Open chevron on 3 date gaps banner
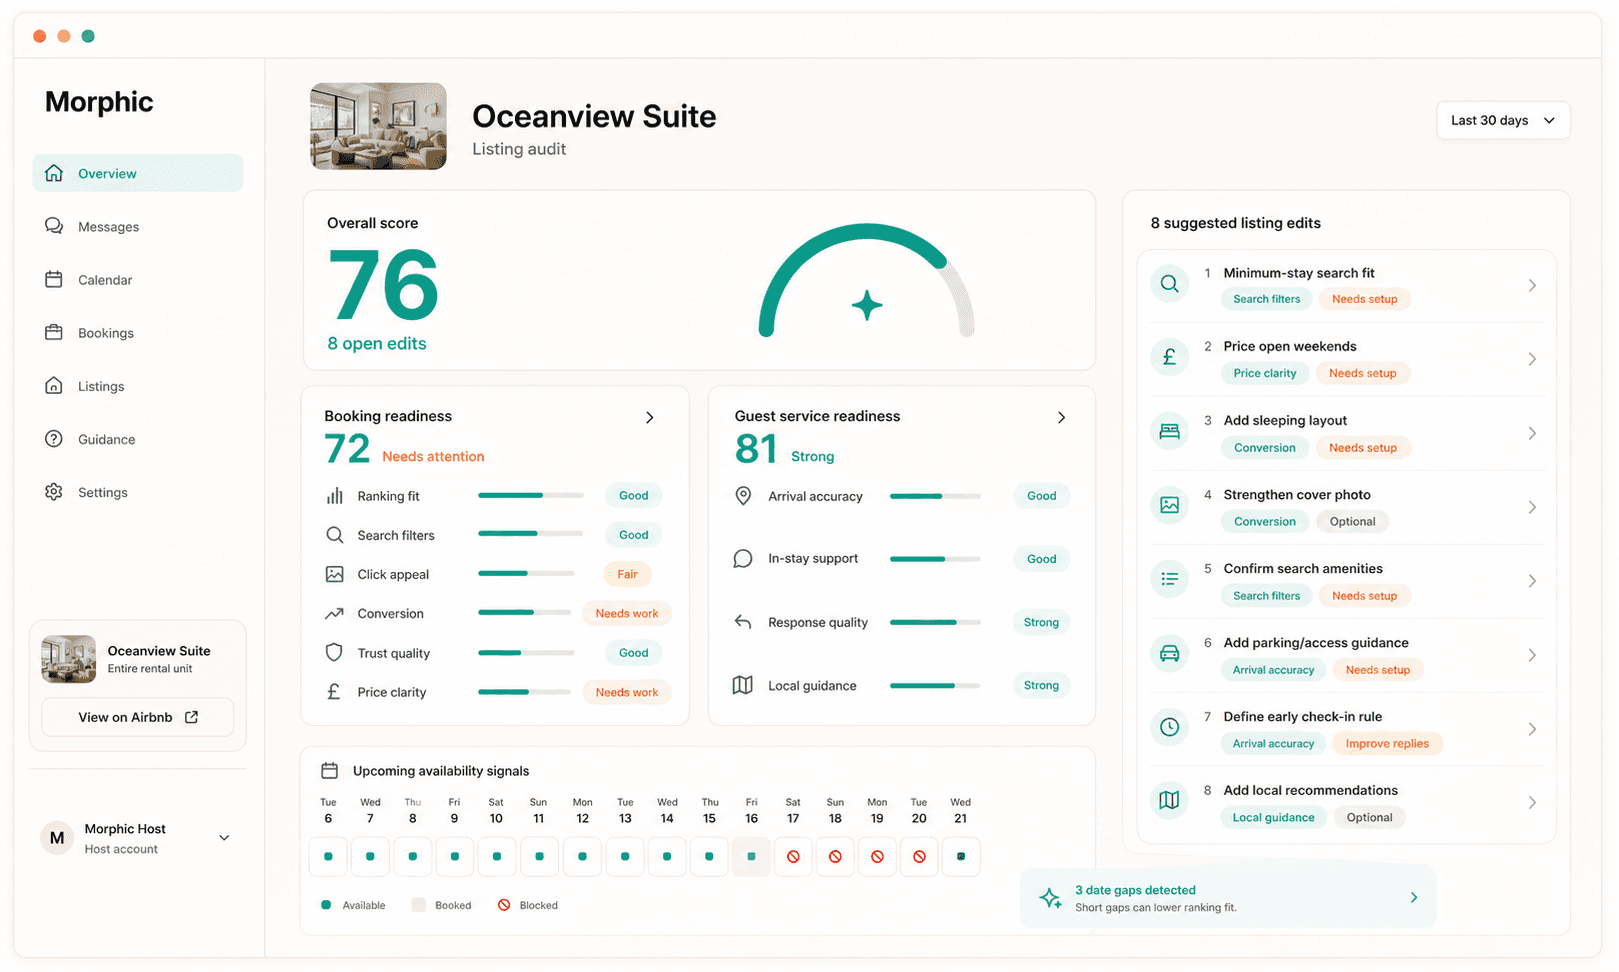This screenshot has width=1619, height=972. tap(1414, 897)
